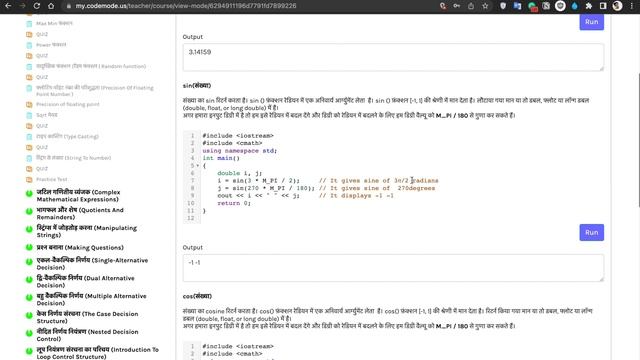640x360 pixels.
Task: Open the String To Number lesson
Action: coord(73,158)
